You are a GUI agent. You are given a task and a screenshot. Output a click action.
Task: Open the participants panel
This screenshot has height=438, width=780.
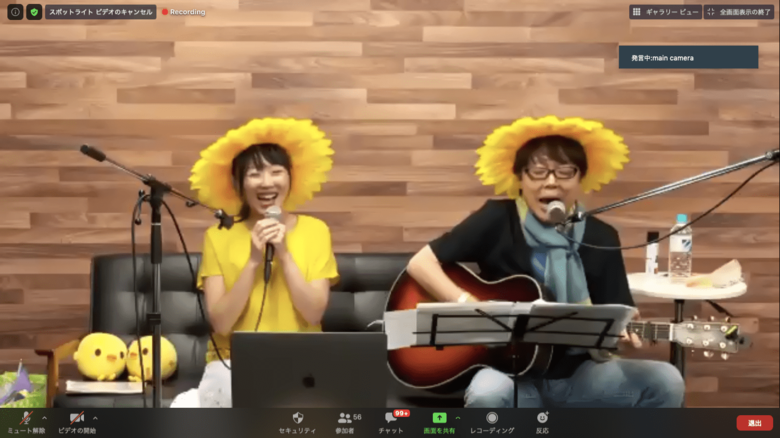(x=345, y=423)
